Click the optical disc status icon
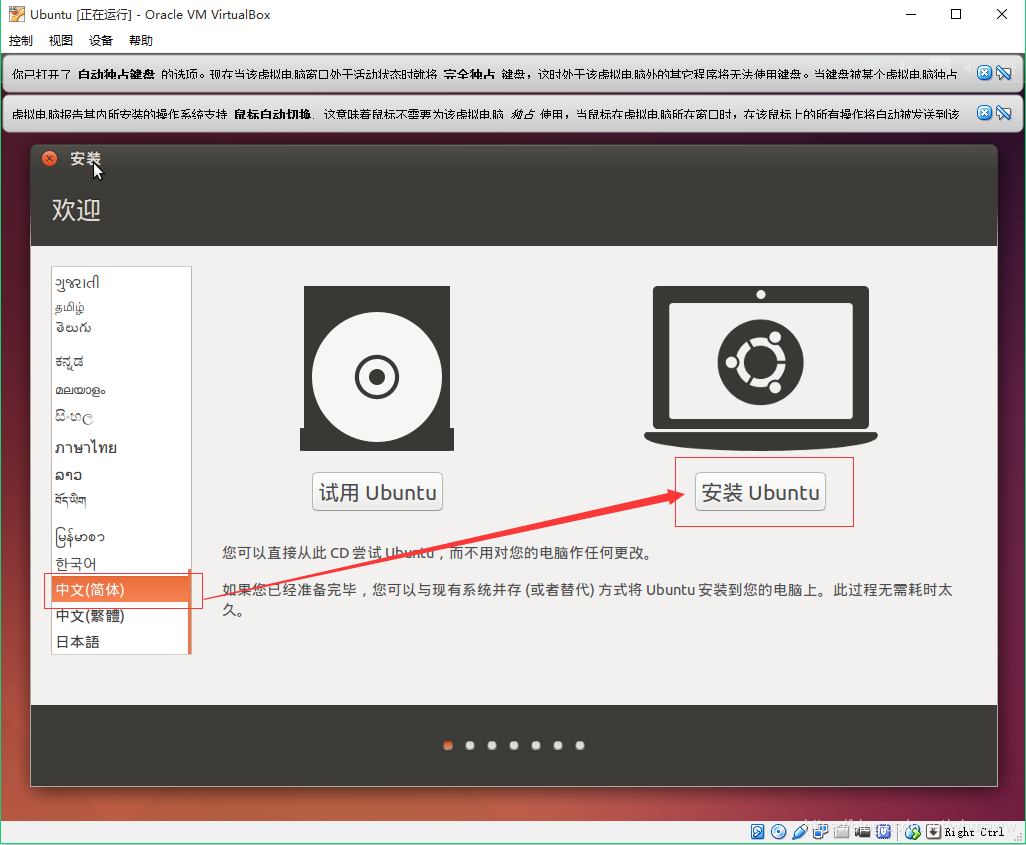Screen dimensions: 1026x845 [778, 831]
